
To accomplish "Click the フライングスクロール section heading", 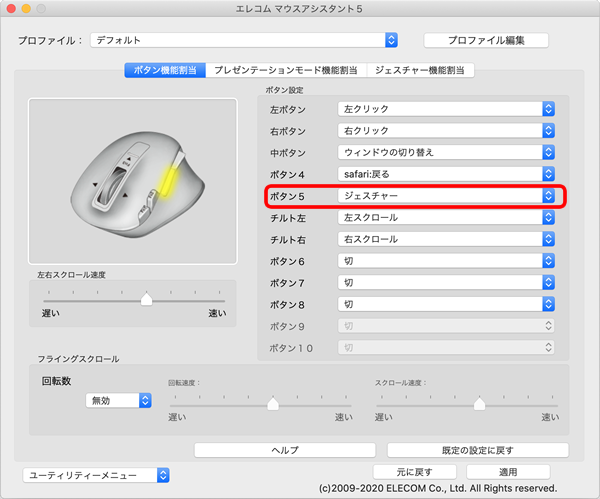I will 78,359.
